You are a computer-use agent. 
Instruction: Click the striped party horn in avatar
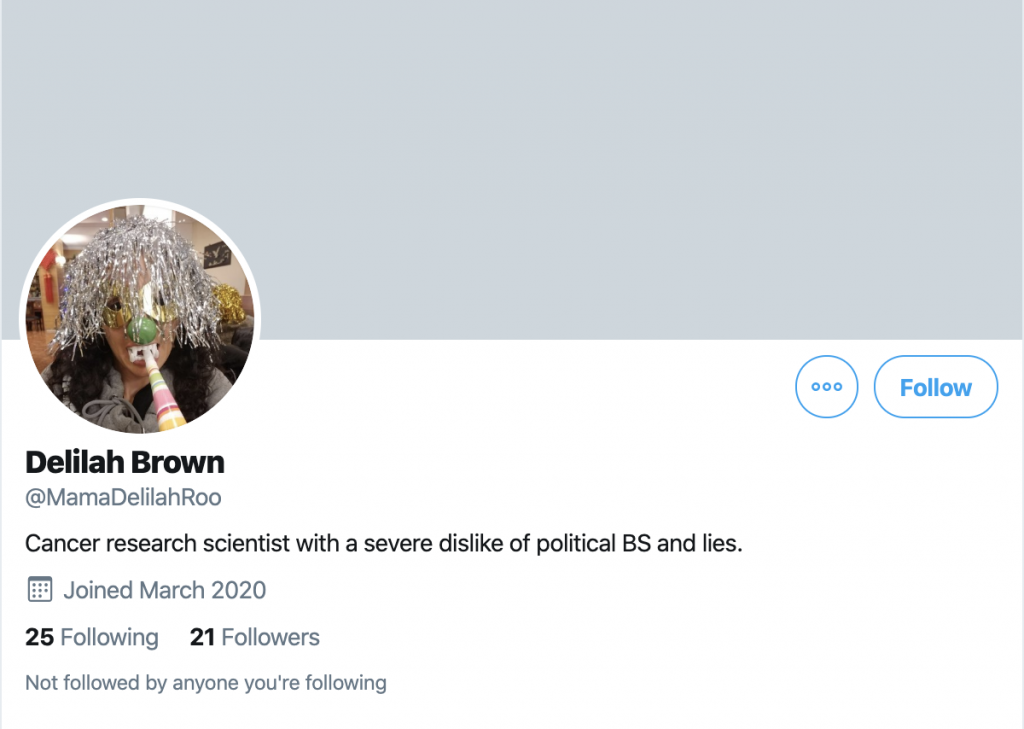164,395
